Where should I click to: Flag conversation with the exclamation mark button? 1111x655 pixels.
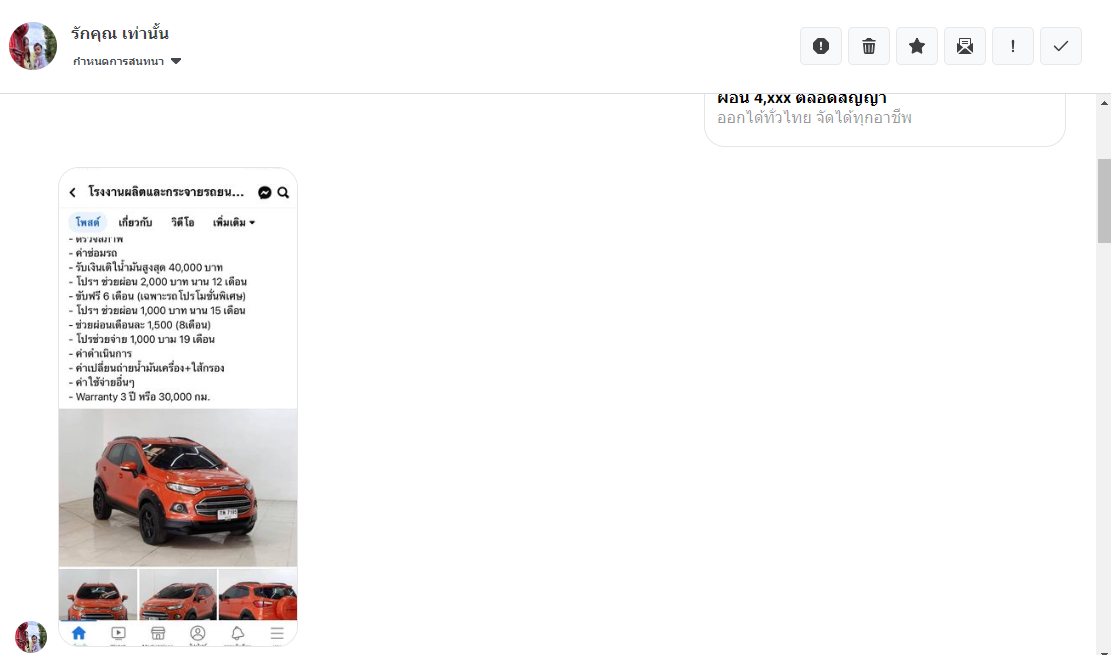[1013, 46]
